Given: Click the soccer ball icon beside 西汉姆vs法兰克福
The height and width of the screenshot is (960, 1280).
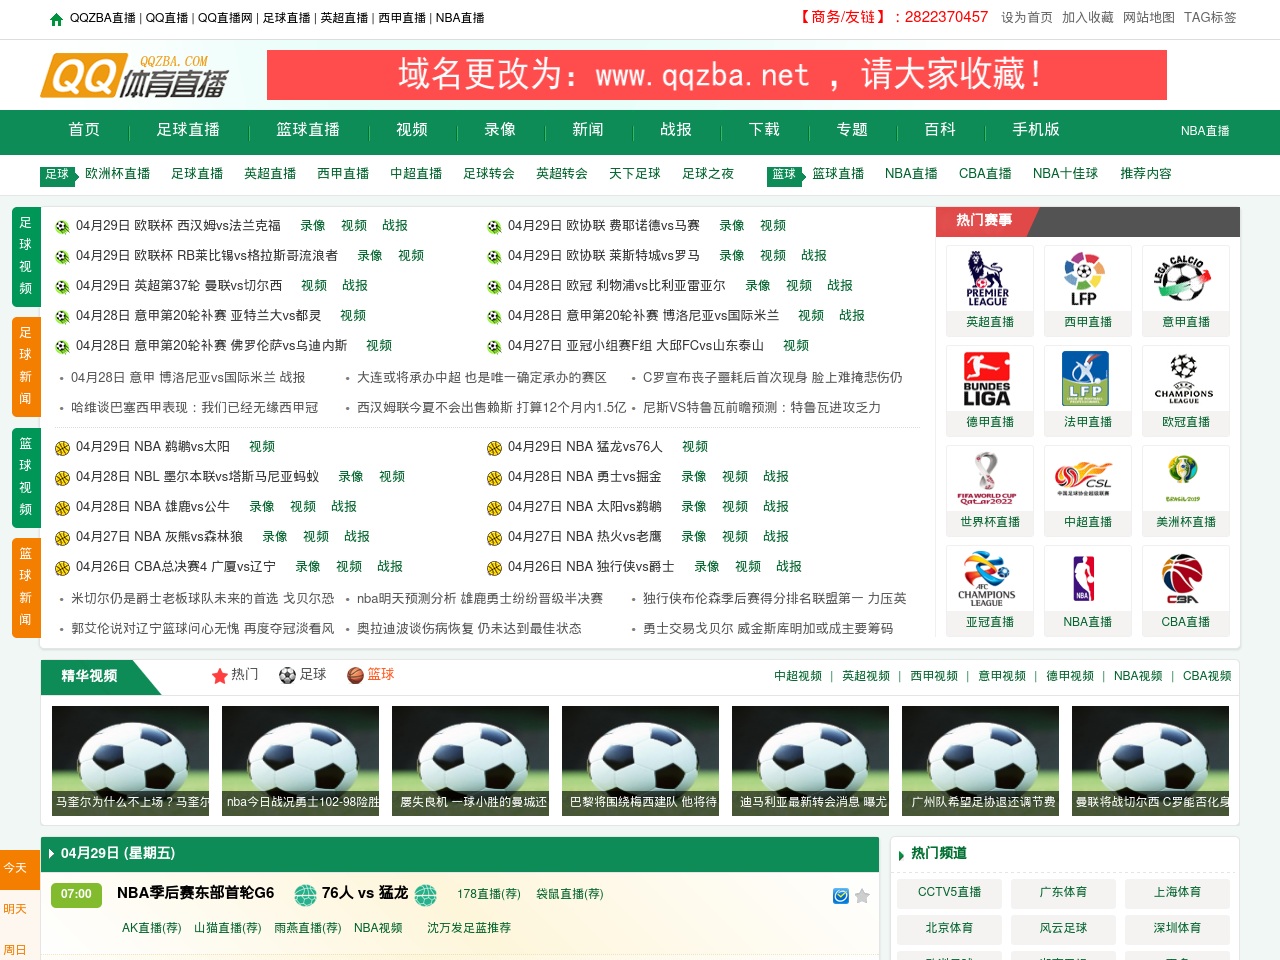Looking at the screenshot, I should tap(62, 227).
